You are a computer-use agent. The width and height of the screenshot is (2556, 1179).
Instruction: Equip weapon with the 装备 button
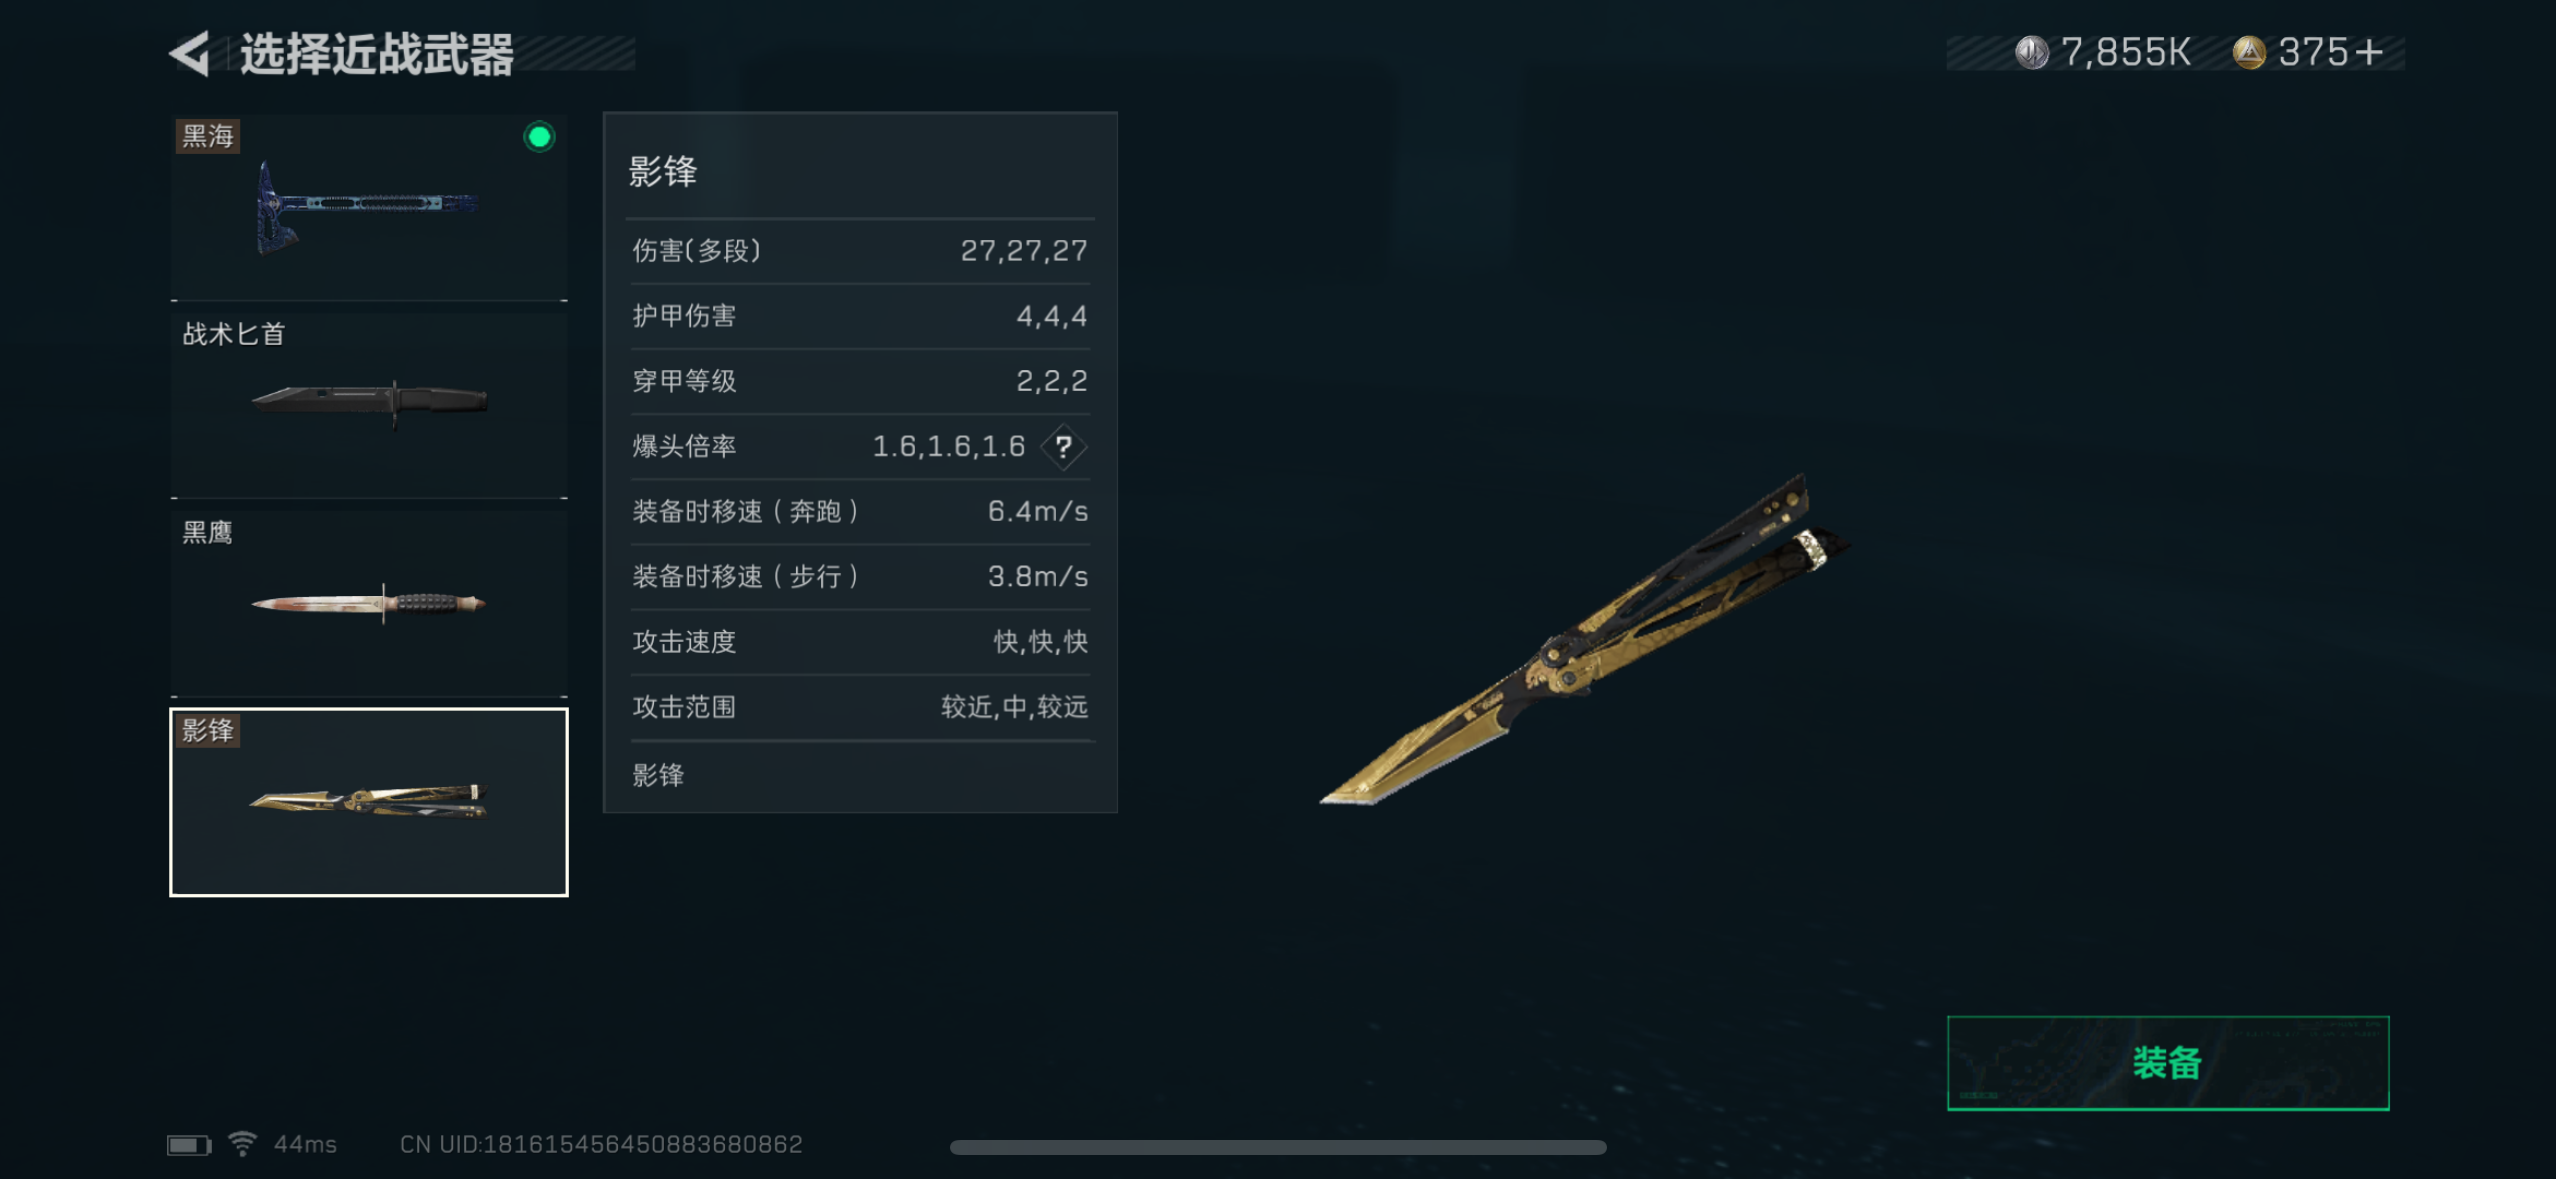coord(2168,1063)
